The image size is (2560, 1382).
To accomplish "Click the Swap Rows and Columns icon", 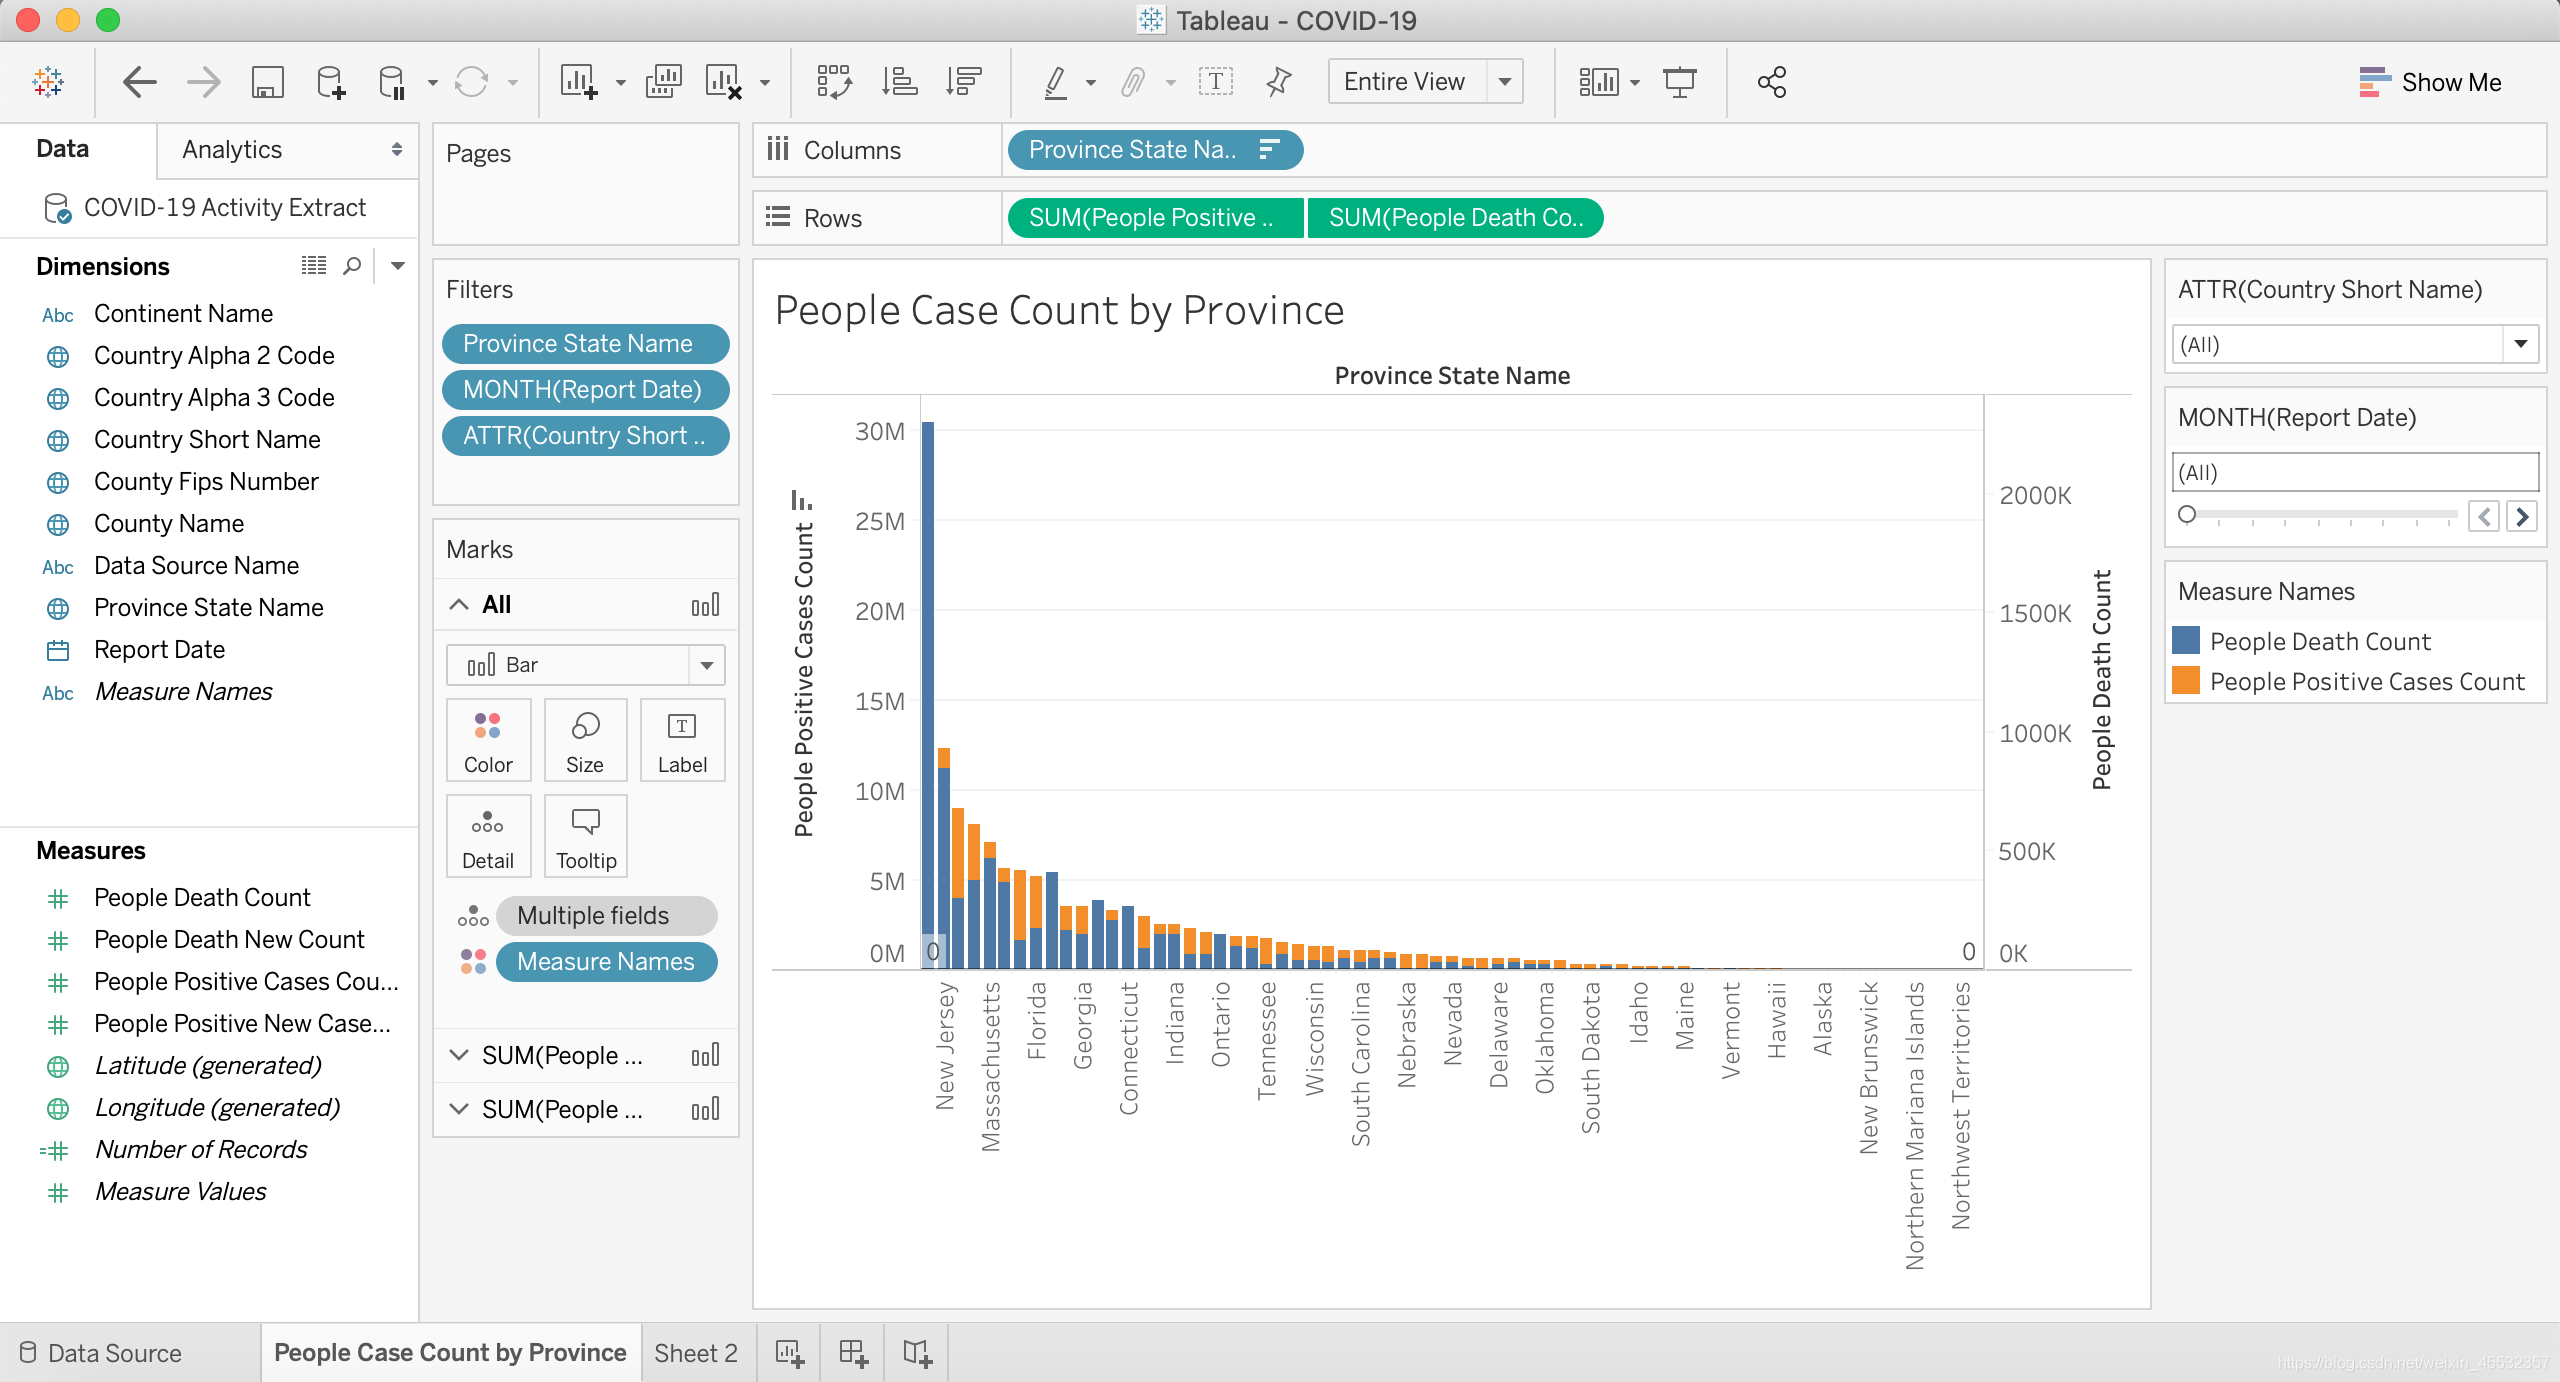I will pos(834,82).
